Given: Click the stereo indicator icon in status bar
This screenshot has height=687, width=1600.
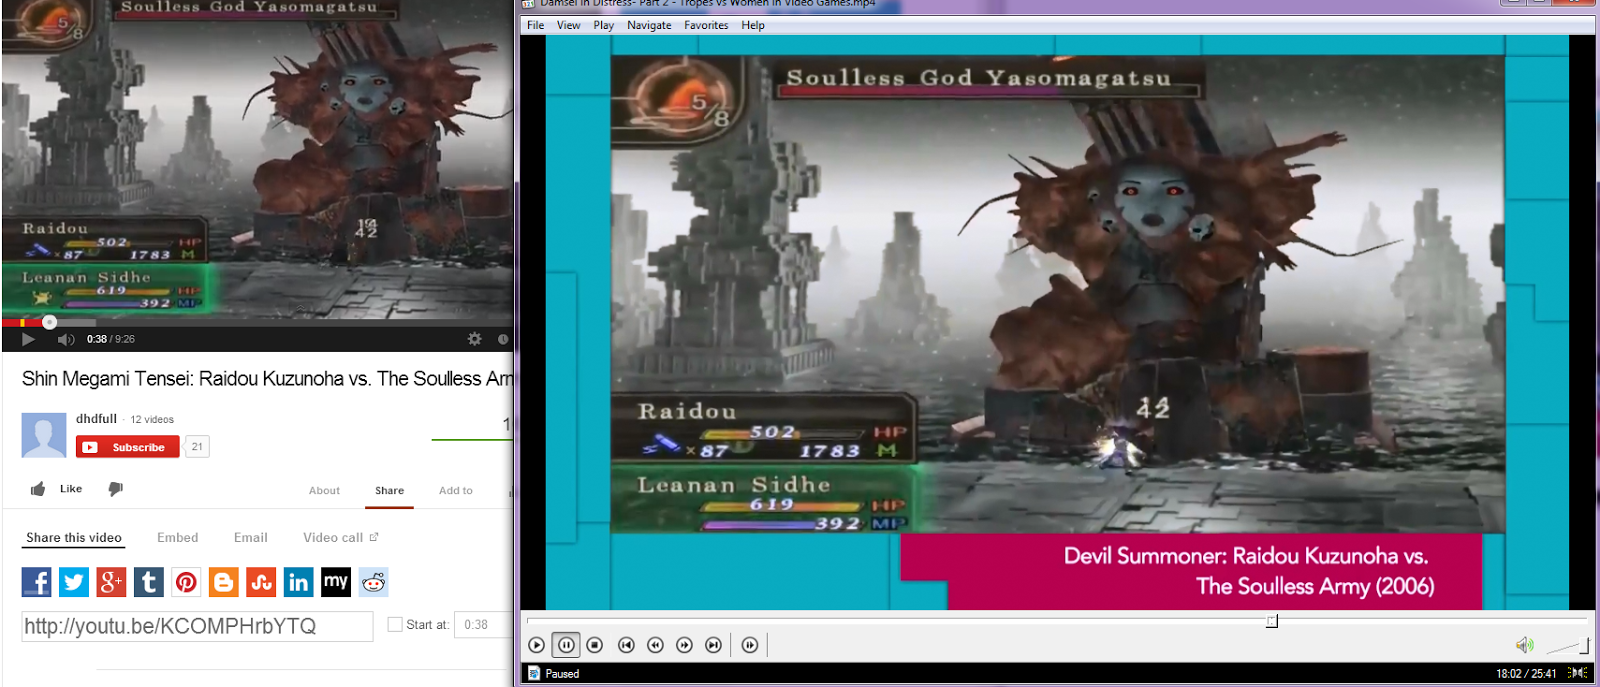Looking at the screenshot, I should tap(1578, 673).
